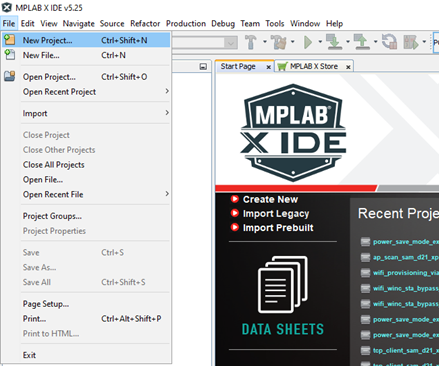Click Hold in Reset toolbar icon
Image resolution: width=439 pixels, height=366 pixels.
point(389,42)
